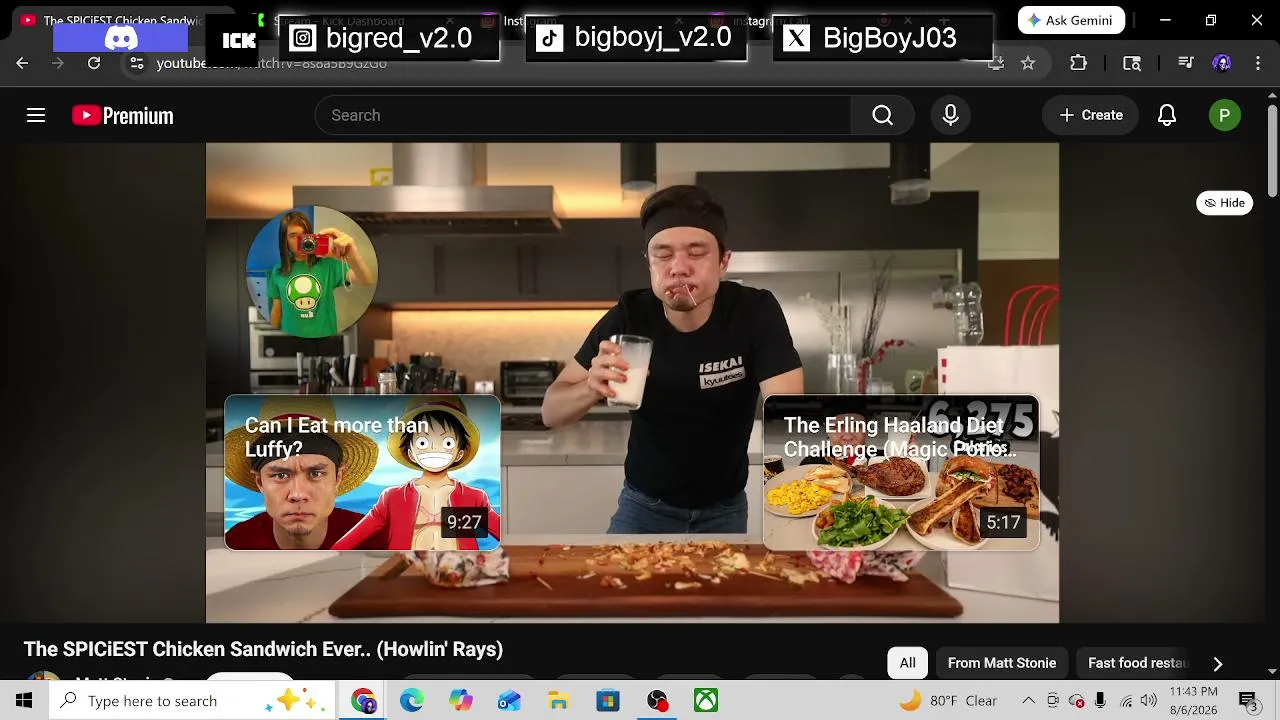Show more category chips with right chevron
1280x720 pixels.
click(x=1217, y=663)
